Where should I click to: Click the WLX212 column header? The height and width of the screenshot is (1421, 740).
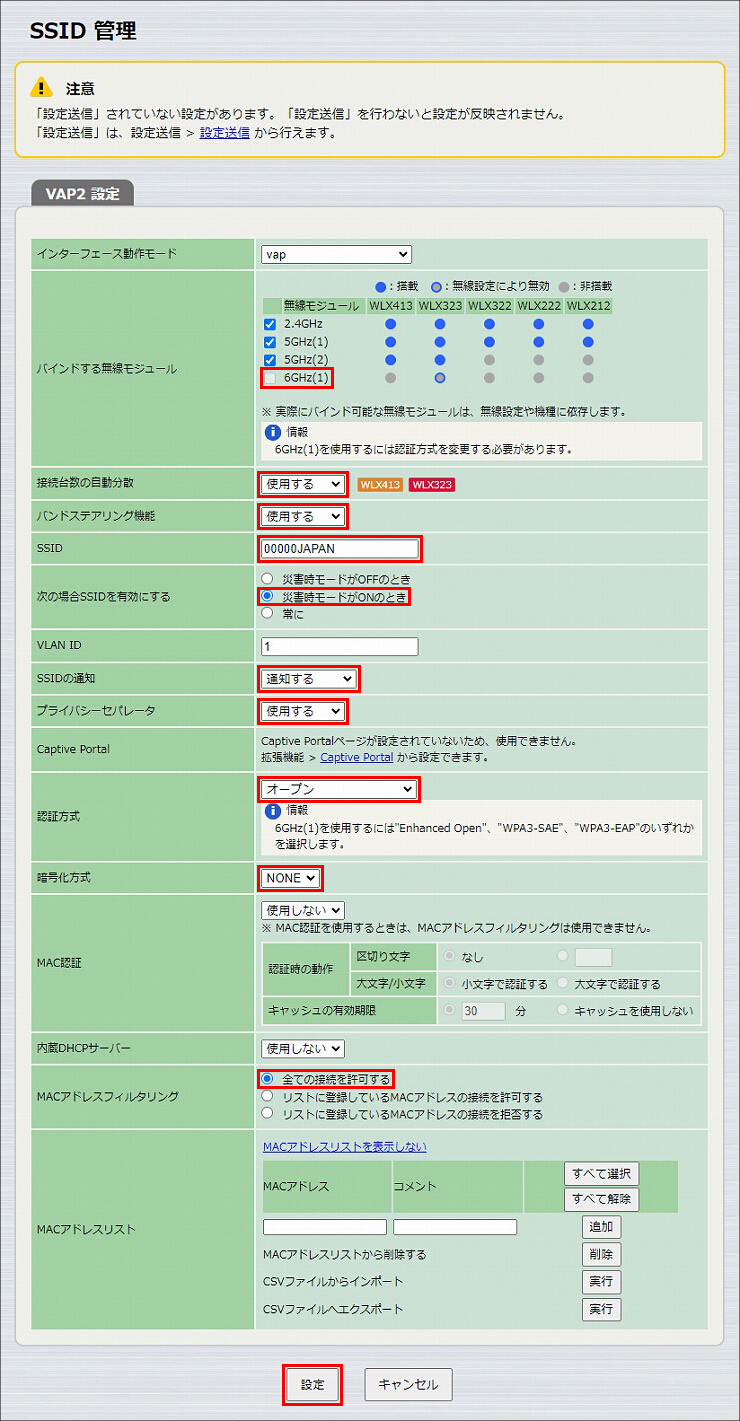click(x=588, y=306)
